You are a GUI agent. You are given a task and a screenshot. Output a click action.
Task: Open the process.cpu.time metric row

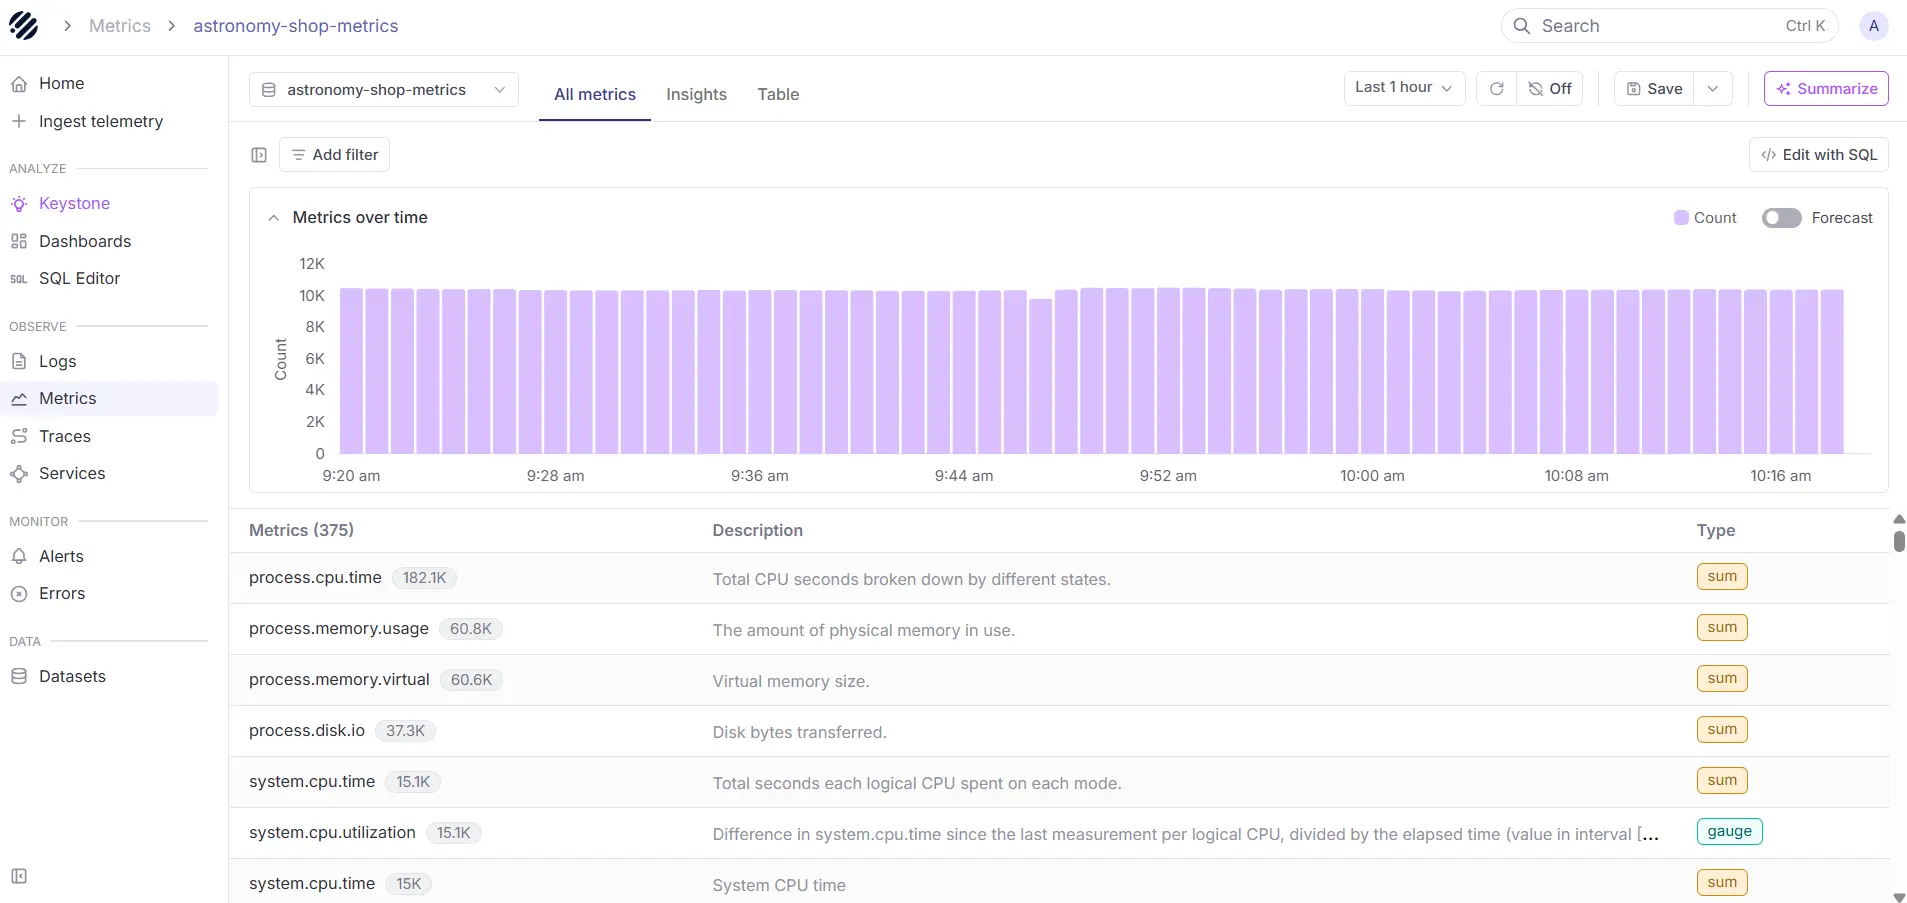tap(1059, 578)
